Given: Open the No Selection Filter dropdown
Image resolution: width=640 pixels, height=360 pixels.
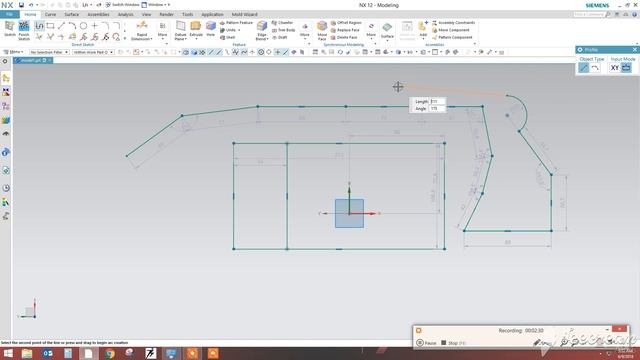Looking at the screenshot, I should 49,52.
